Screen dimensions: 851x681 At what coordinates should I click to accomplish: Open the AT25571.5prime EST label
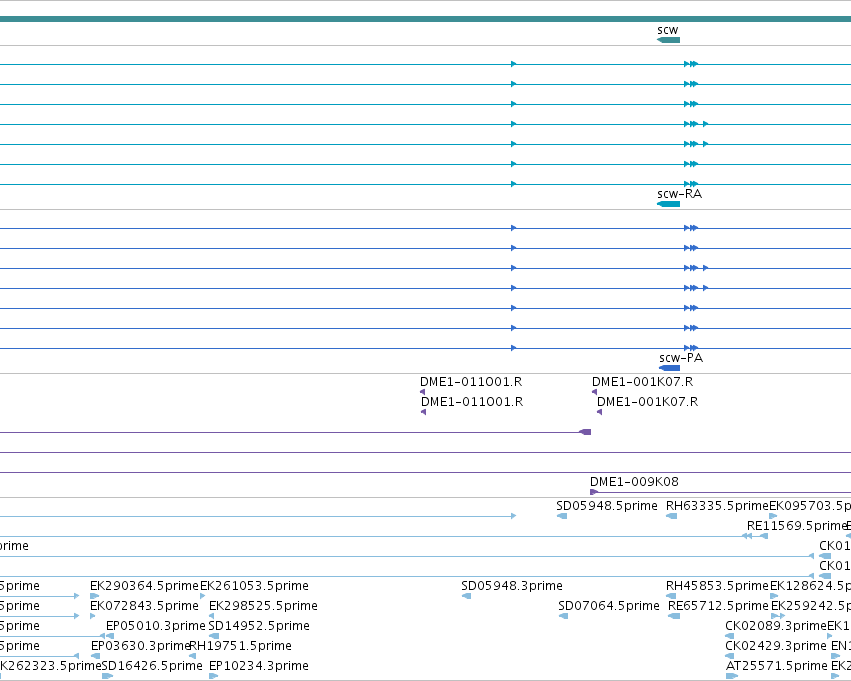click(x=777, y=665)
